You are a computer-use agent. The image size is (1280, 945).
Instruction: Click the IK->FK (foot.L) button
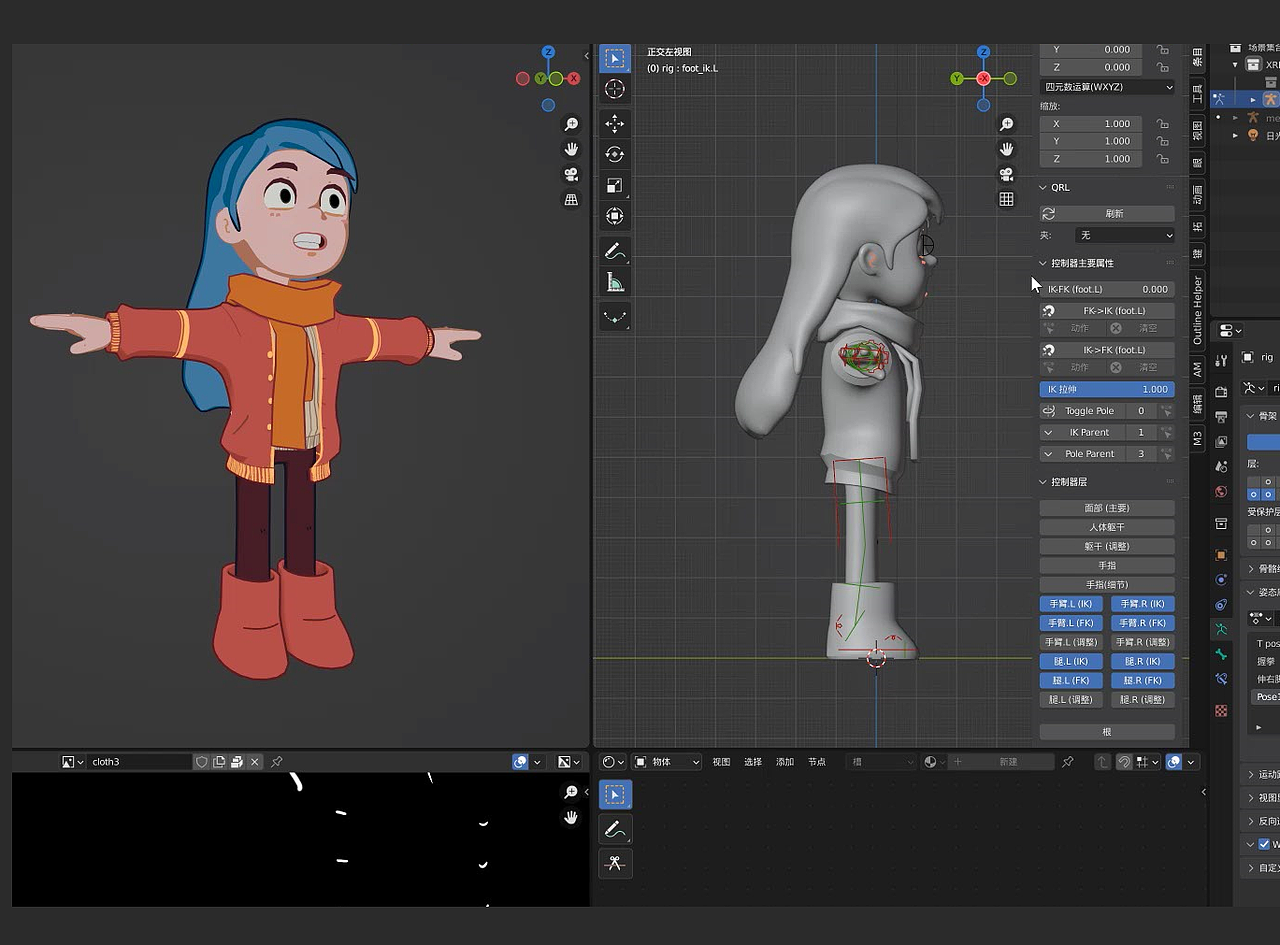coord(1107,350)
